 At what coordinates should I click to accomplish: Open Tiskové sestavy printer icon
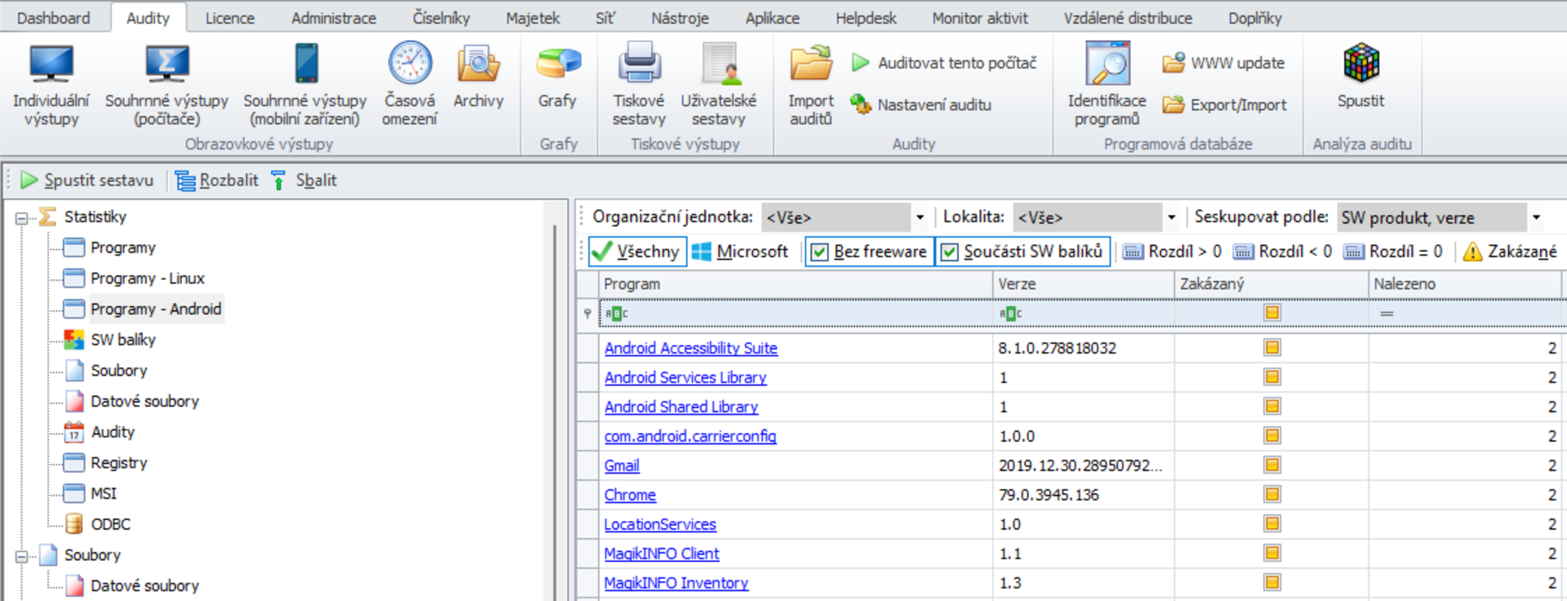click(x=639, y=63)
